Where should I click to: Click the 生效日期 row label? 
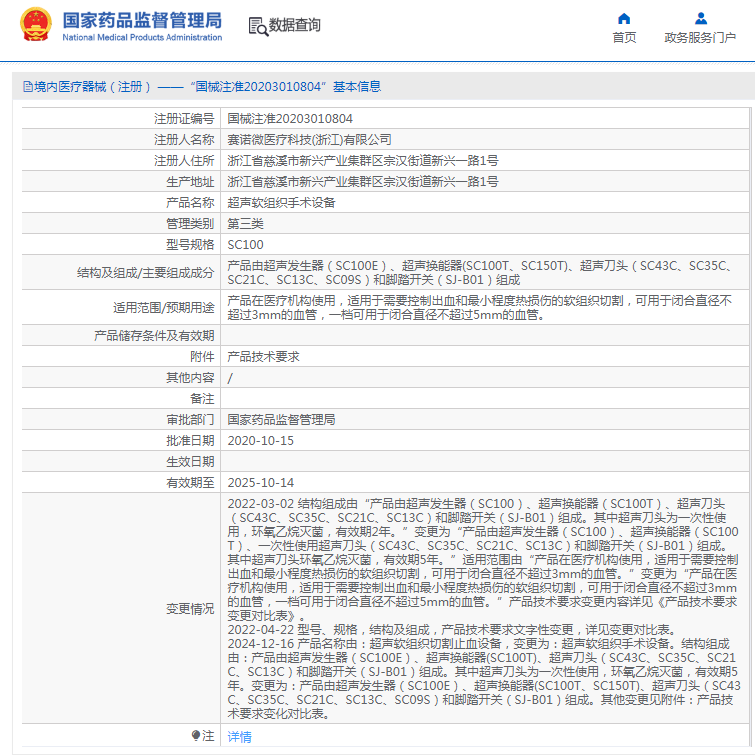190,462
